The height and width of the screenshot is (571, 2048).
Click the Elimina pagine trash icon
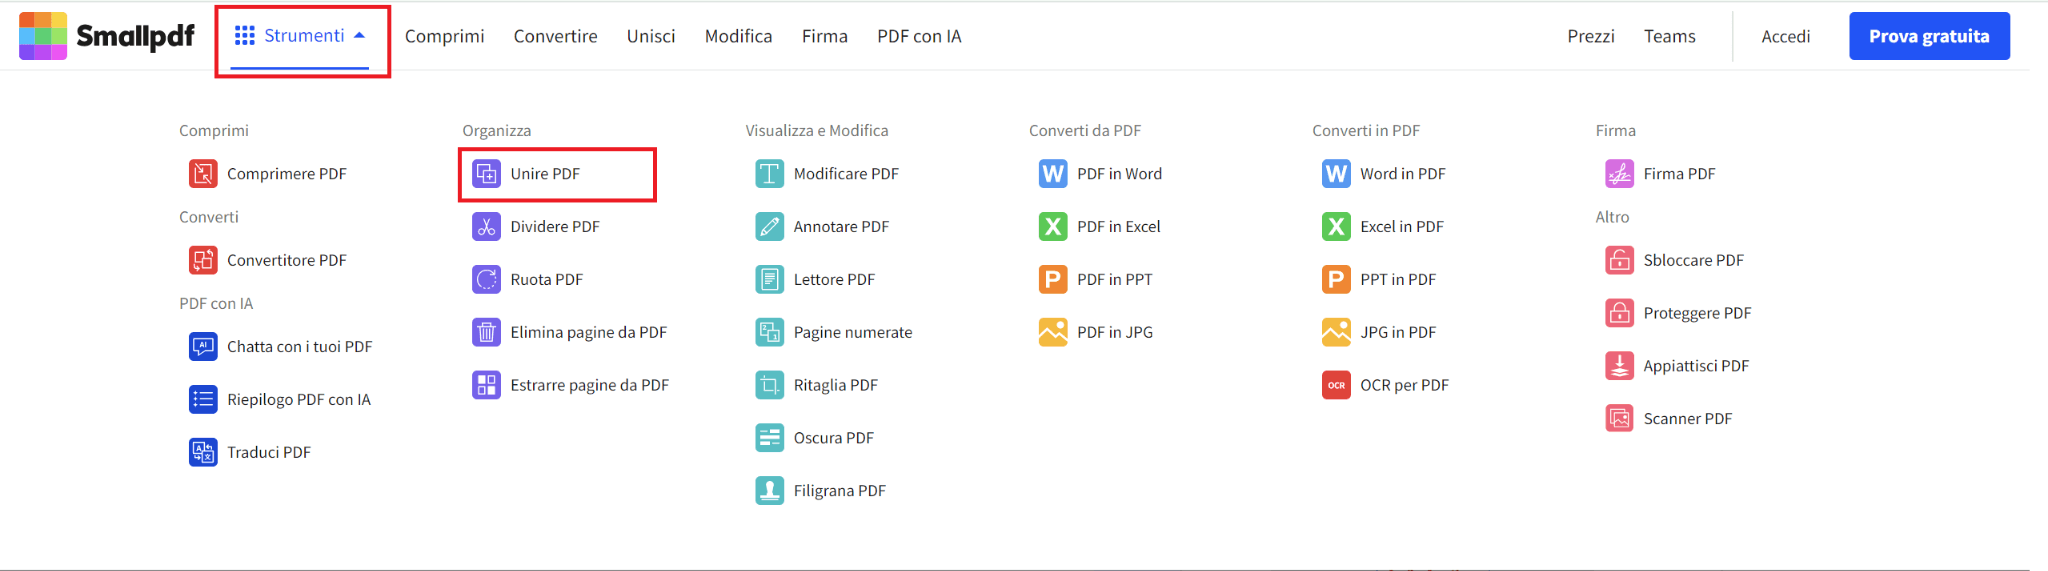pos(486,332)
